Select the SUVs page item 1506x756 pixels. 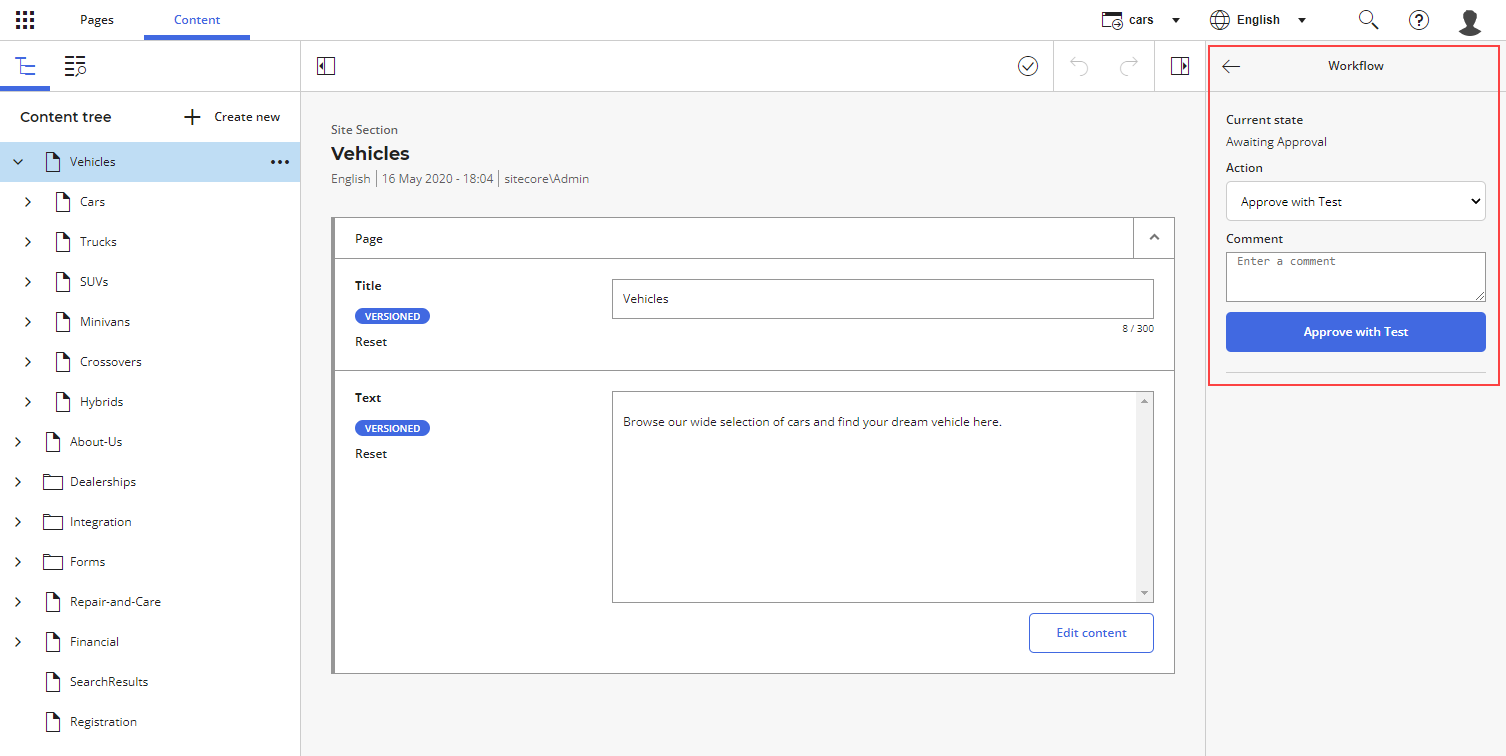click(94, 282)
